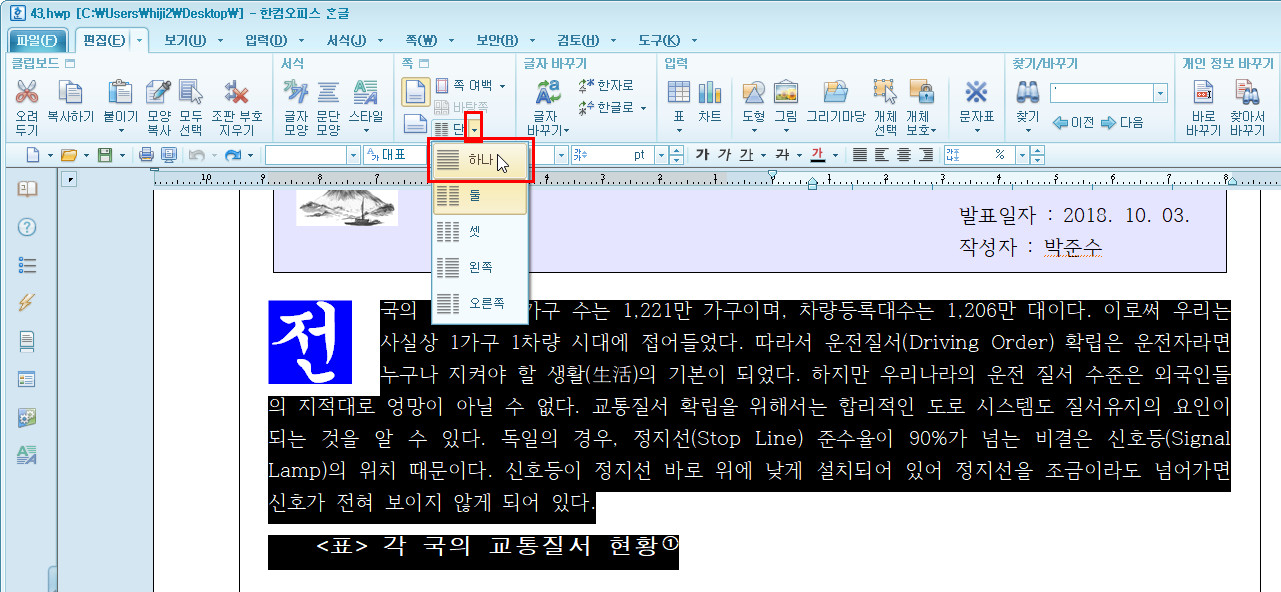Viewport: 1281px width, 592px height.
Task: Click the 한자로 convert button
Action: point(606,86)
